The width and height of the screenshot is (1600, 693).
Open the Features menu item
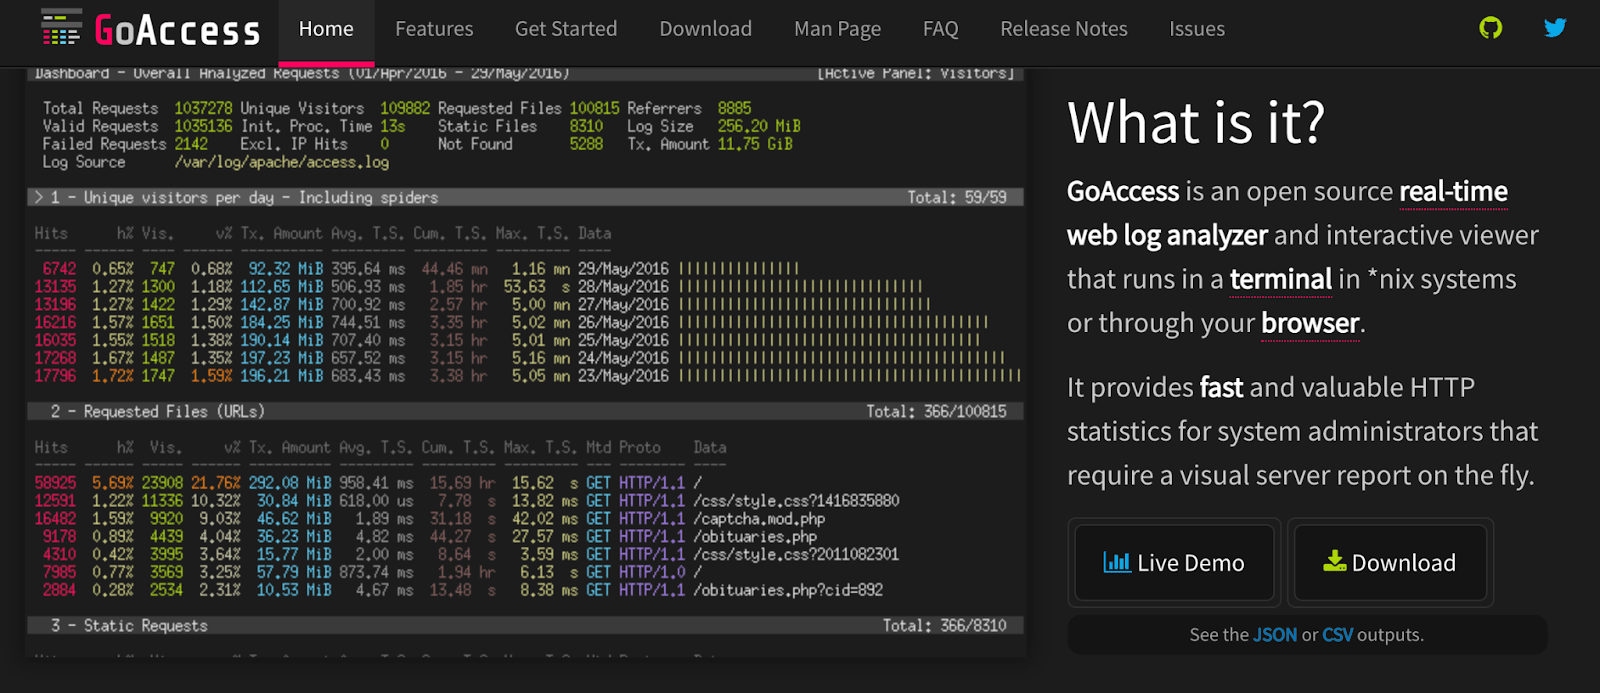coord(434,29)
